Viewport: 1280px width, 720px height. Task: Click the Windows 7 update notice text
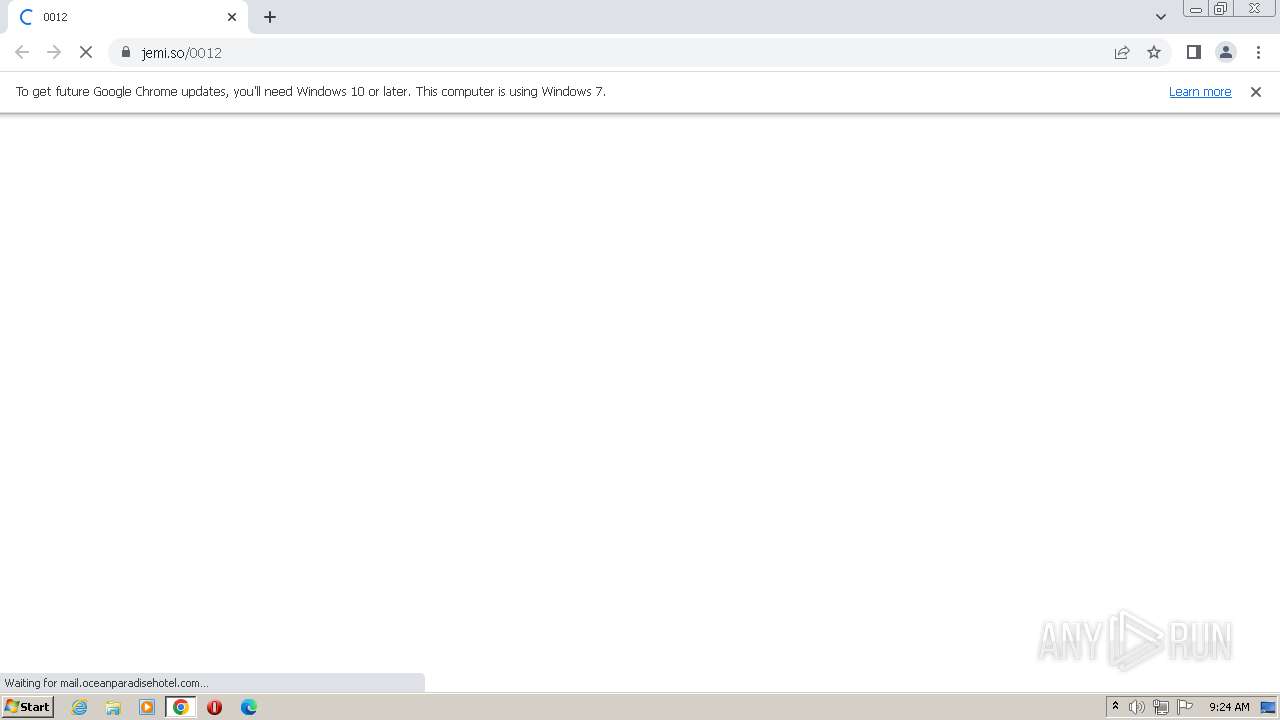point(311,91)
